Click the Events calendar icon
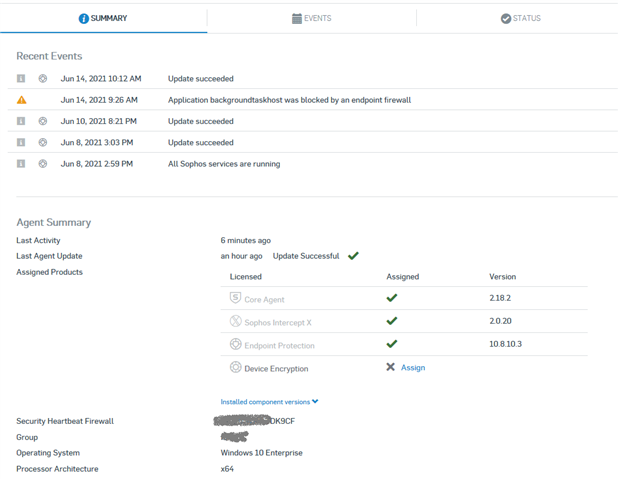This screenshot has width=618, height=480. coord(297,19)
